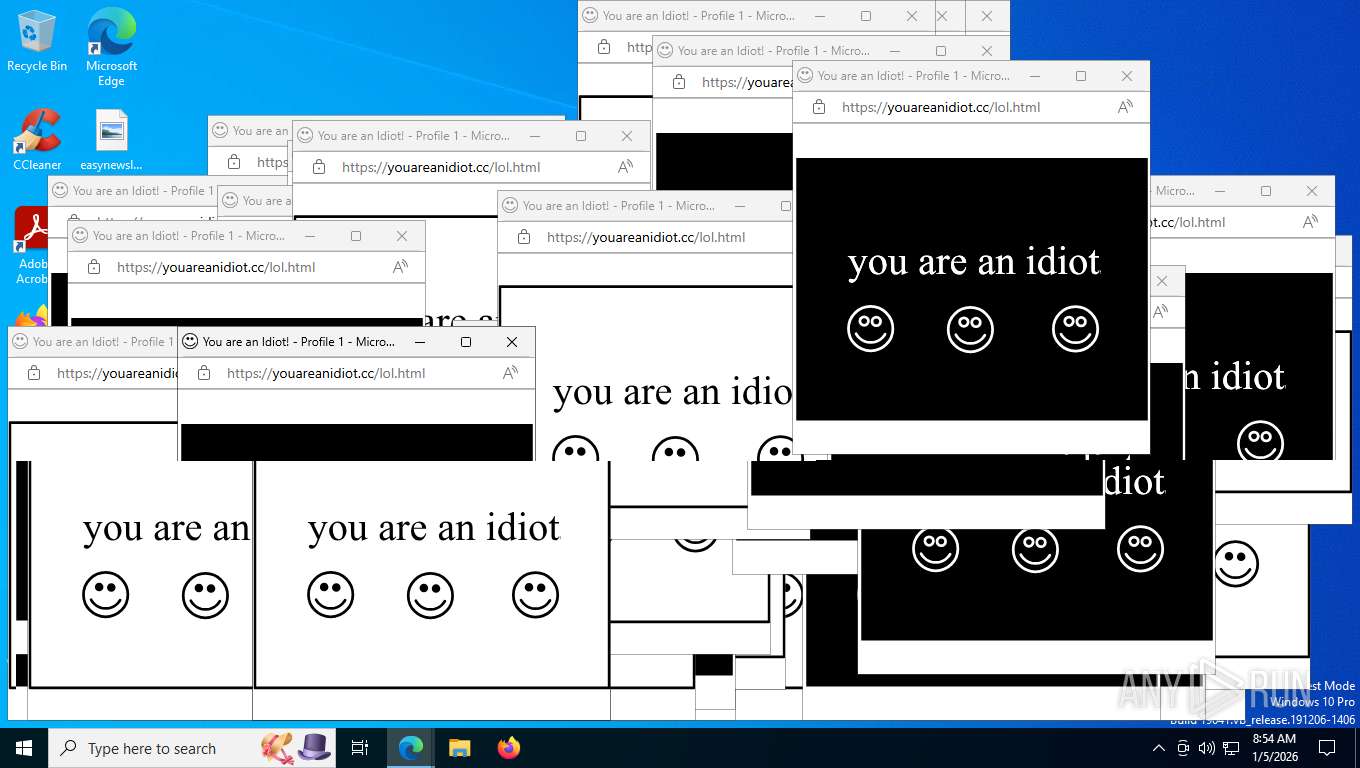Click Read aloud in window beside easynewsl icon
Viewport: 1360px width, 768px height.
click(625, 167)
